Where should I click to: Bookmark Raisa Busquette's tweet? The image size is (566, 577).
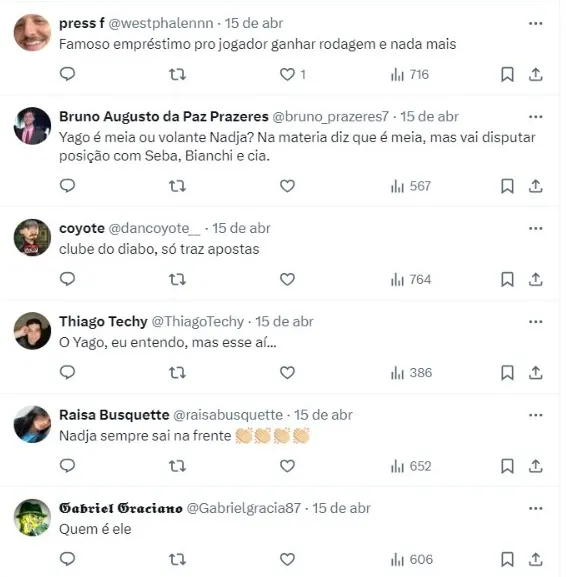(507, 466)
